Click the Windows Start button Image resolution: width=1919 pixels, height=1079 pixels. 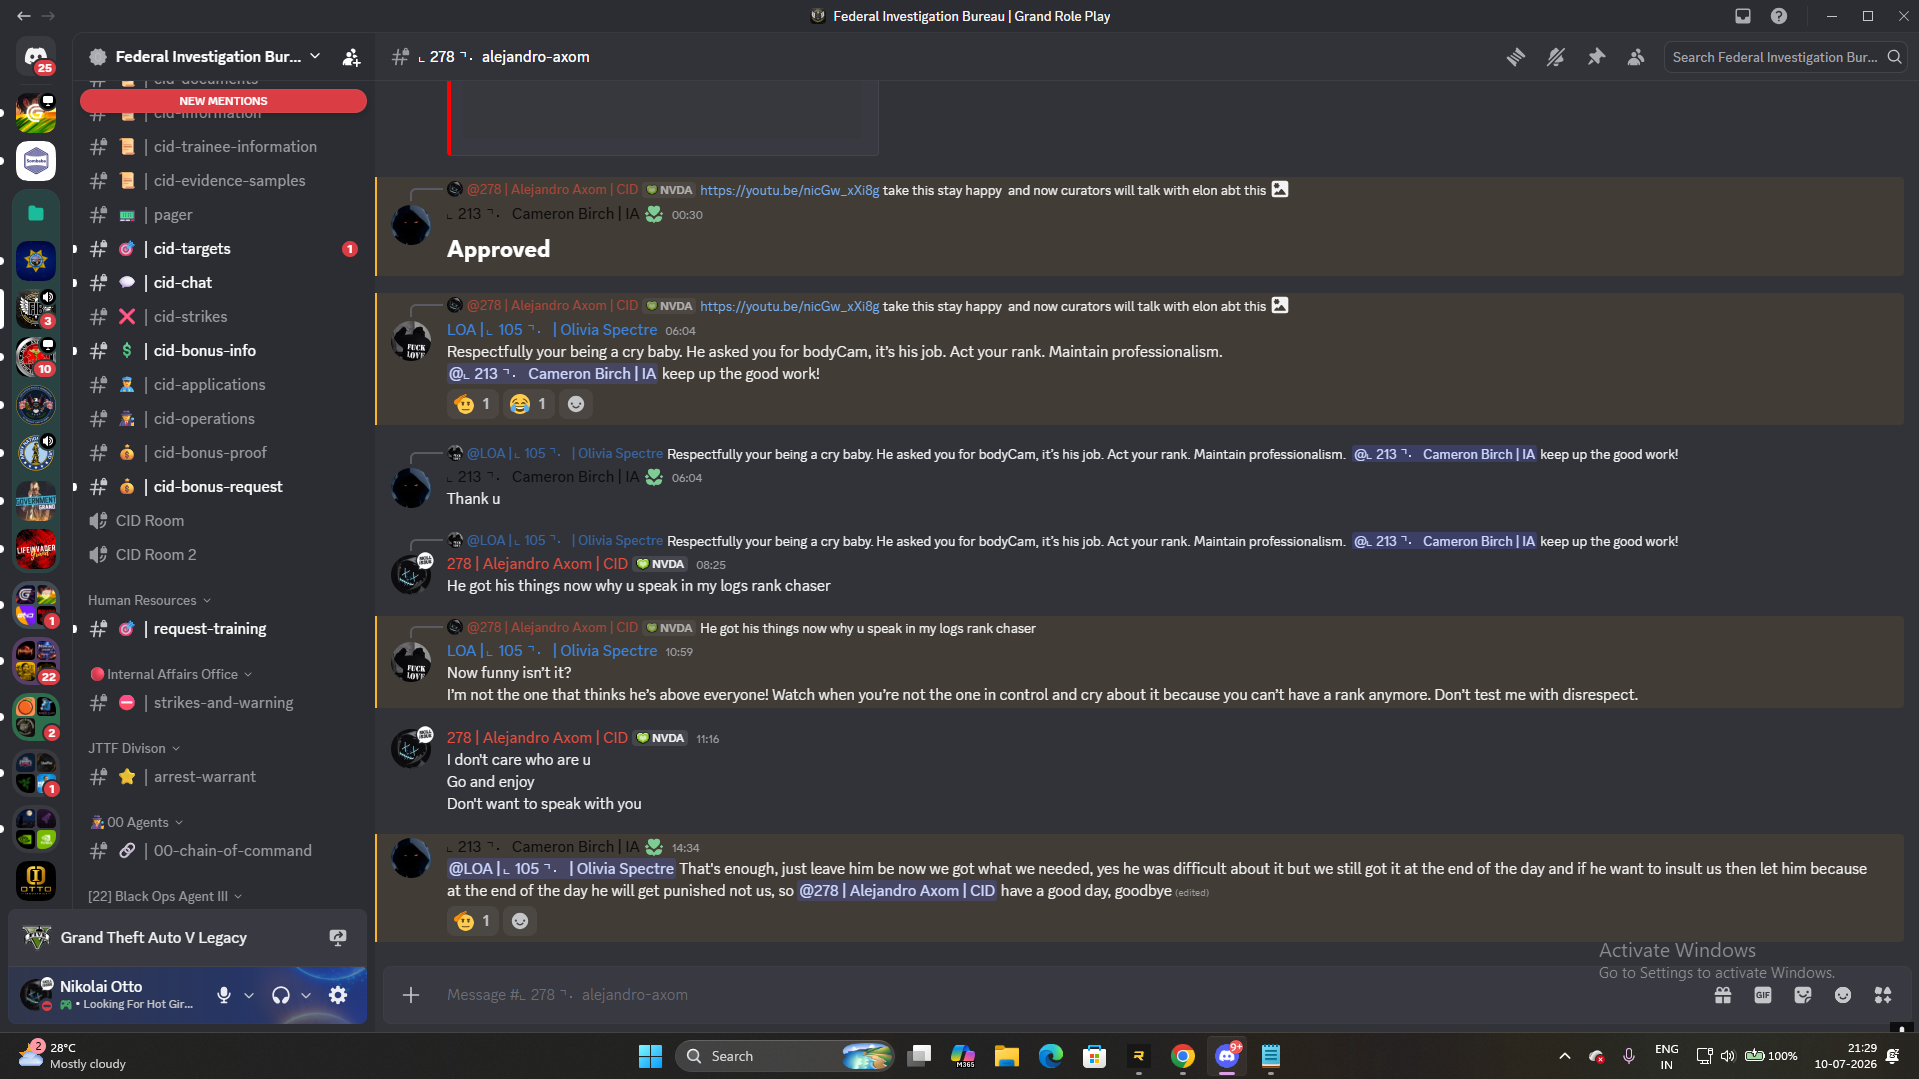(651, 1056)
